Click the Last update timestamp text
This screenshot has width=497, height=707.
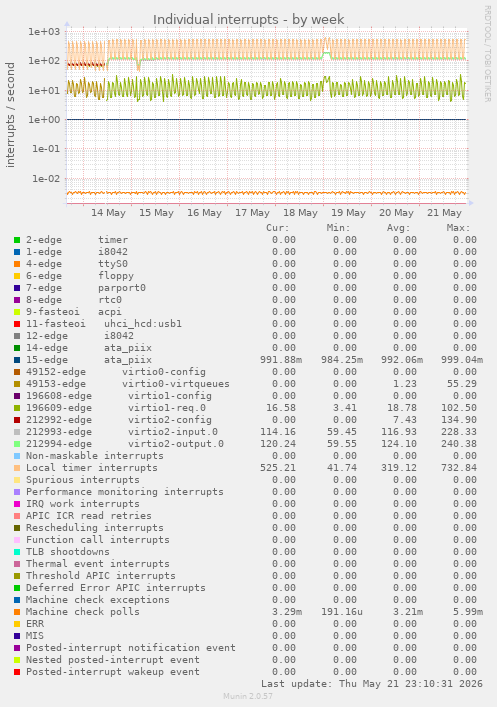click(372, 684)
